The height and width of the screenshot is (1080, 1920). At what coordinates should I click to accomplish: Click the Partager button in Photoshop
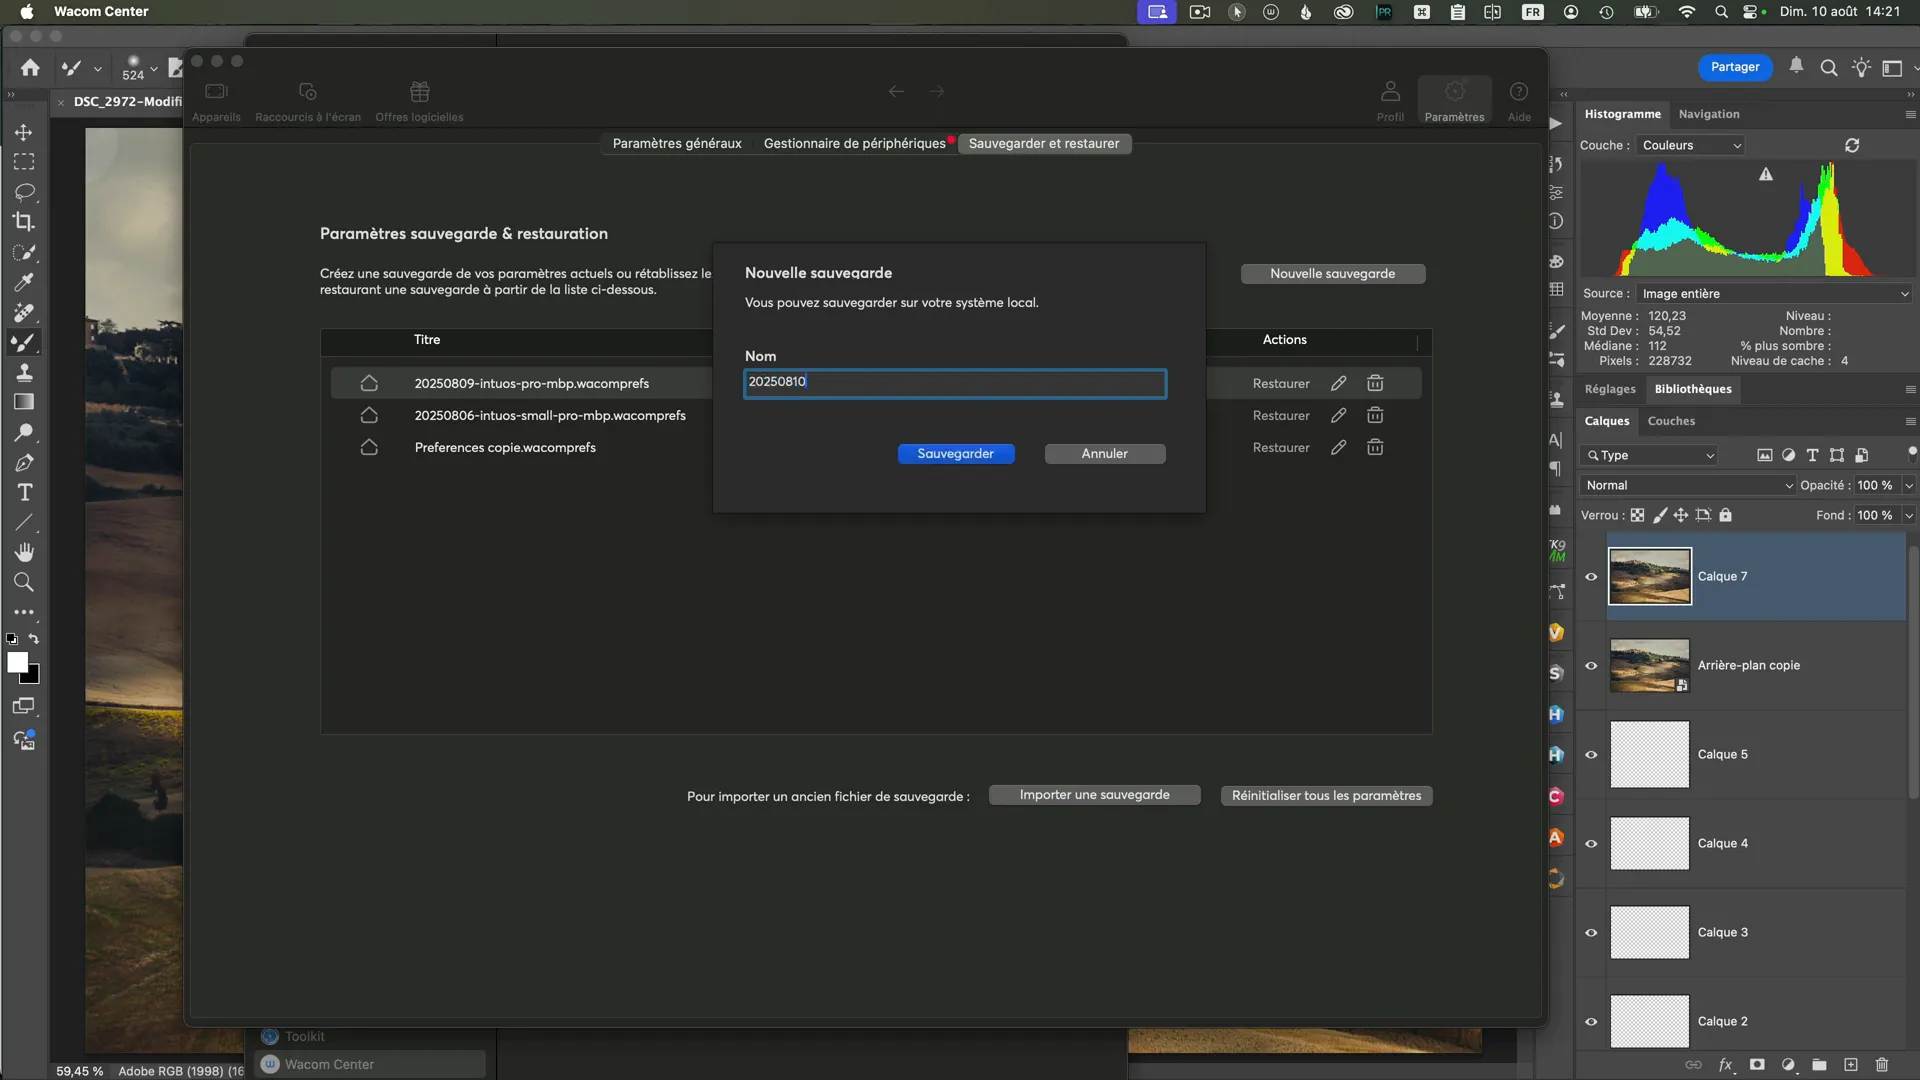[x=1735, y=67]
